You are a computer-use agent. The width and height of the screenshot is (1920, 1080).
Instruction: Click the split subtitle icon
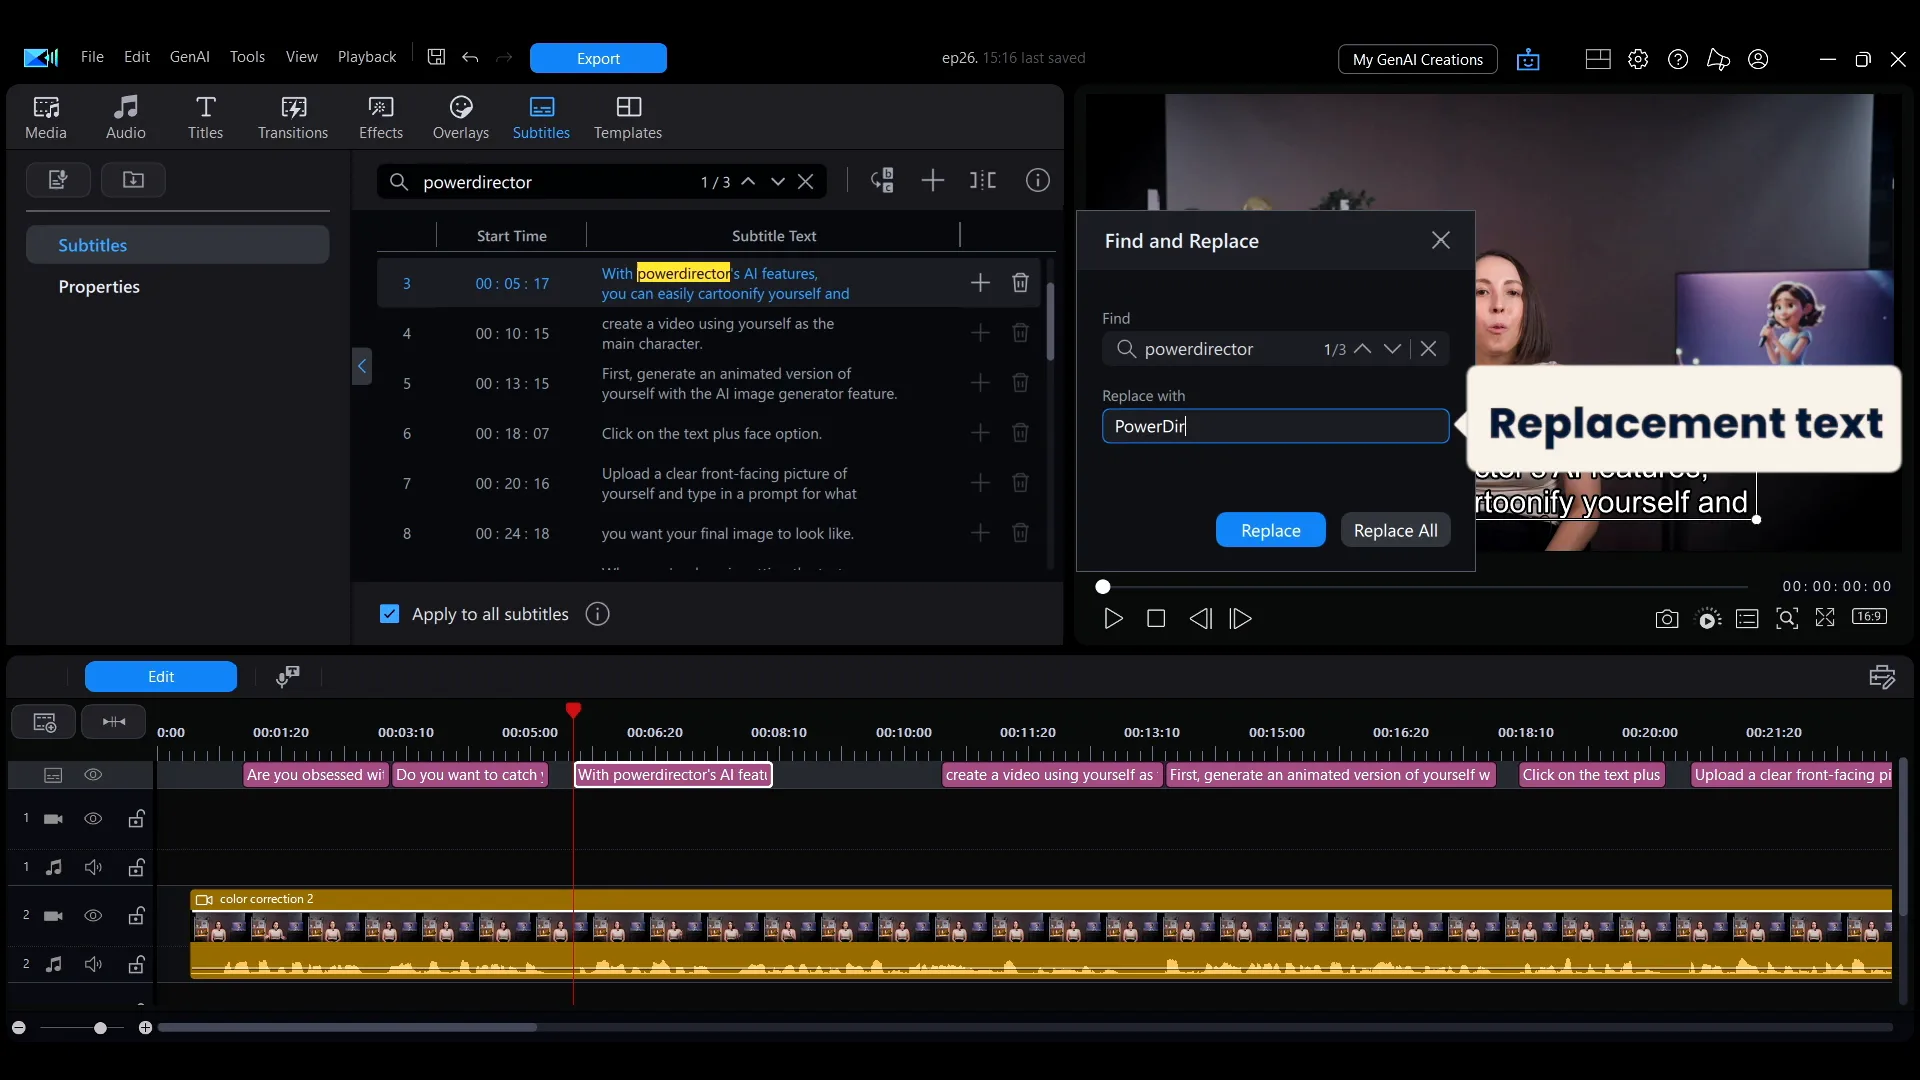[983, 181]
